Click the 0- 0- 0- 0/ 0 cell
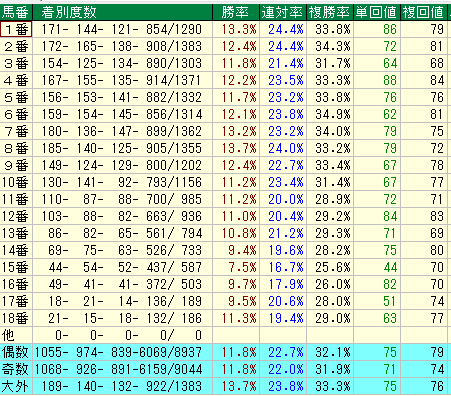 [x=123, y=335]
